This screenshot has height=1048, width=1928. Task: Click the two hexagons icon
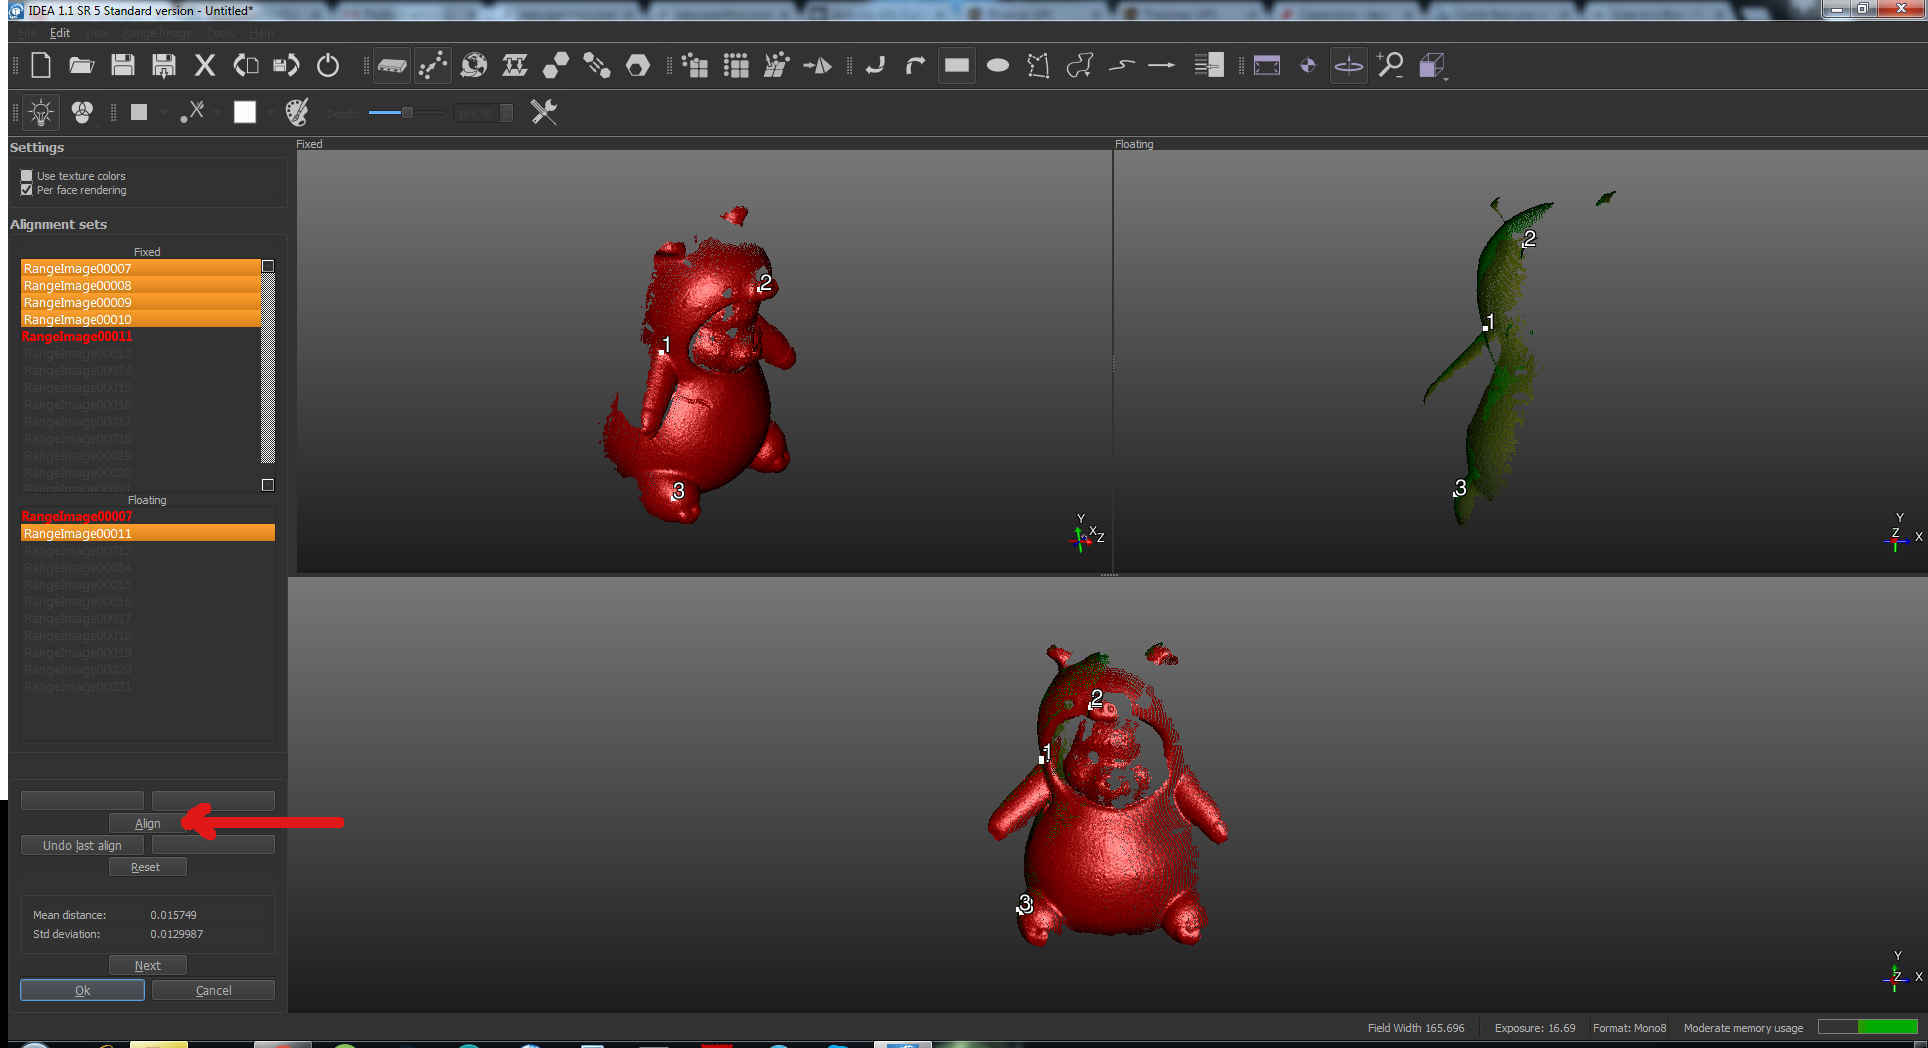[556, 66]
